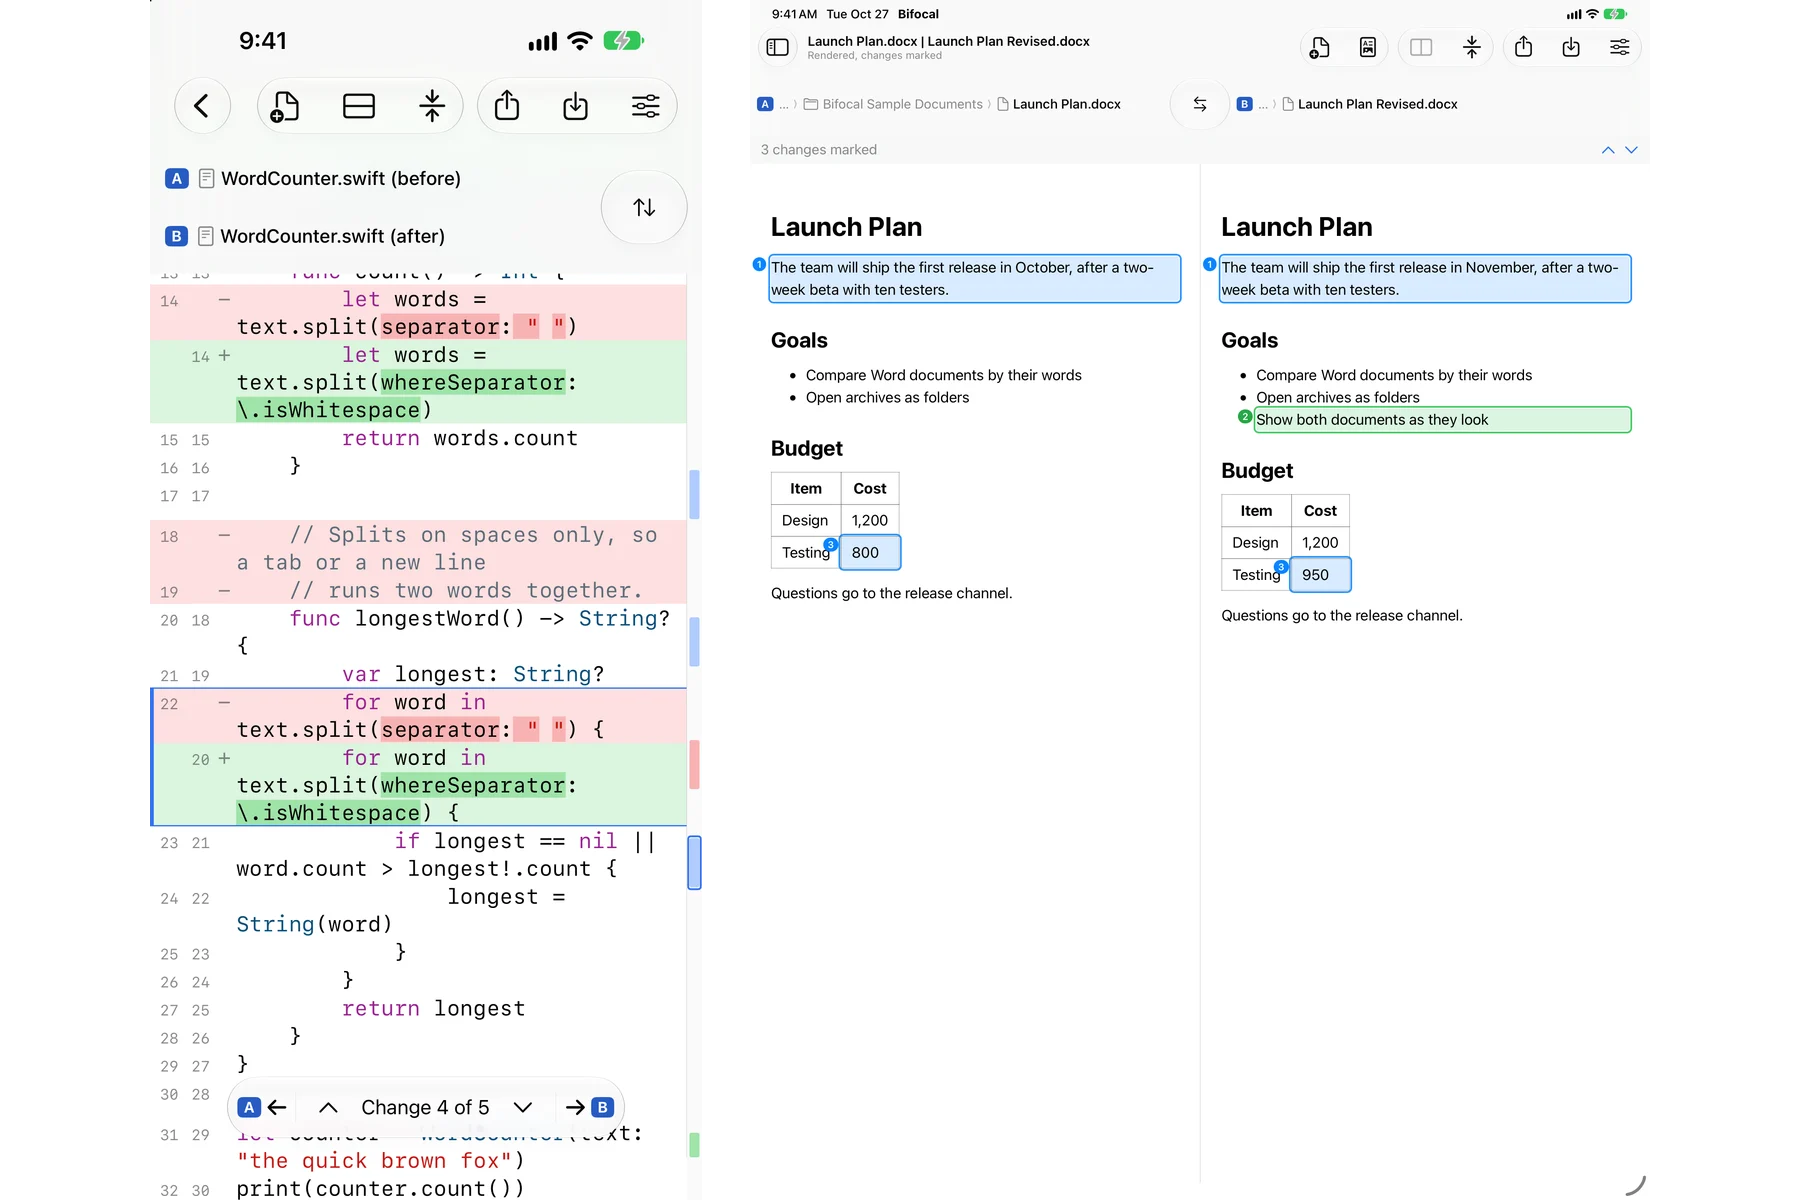Tap the rendered document view icon on iPad

coord(1367,47)
